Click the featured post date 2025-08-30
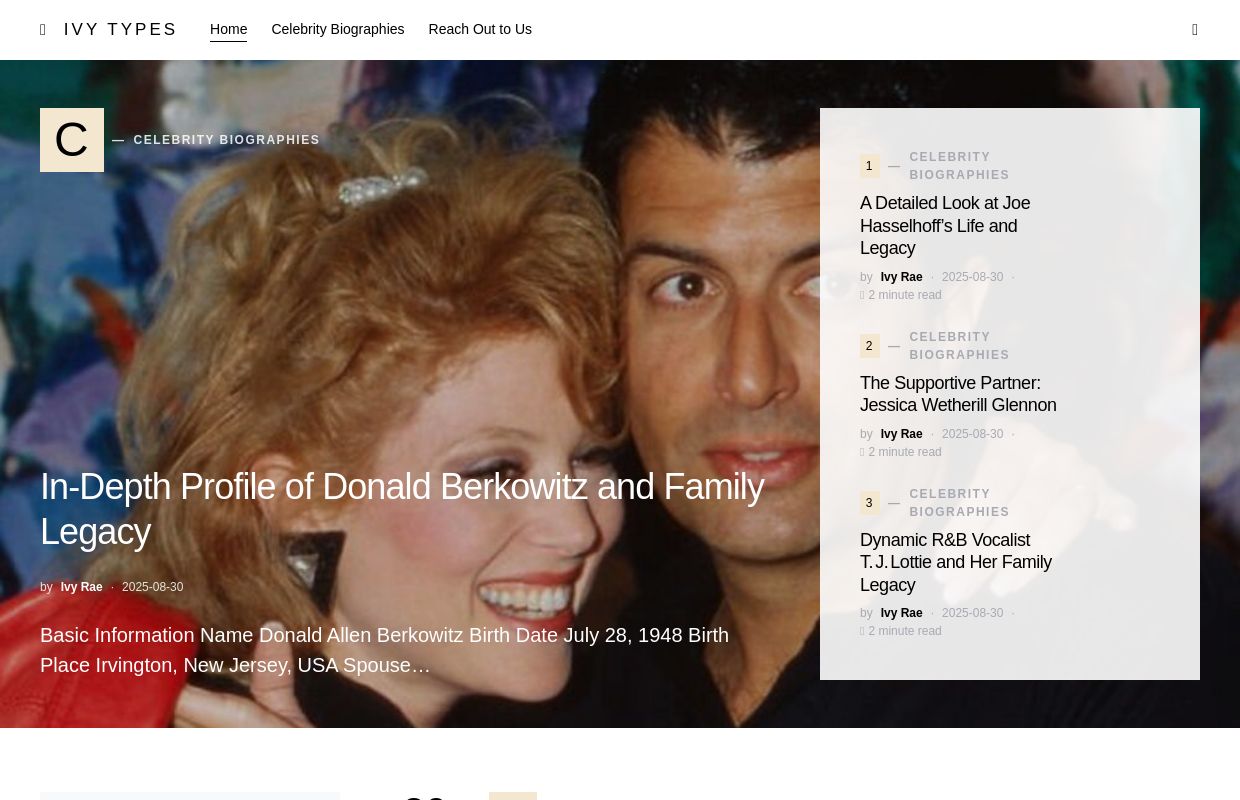The height and width of the screenshot is (800, 1240). pyautogui.click(x=152, y=587)
